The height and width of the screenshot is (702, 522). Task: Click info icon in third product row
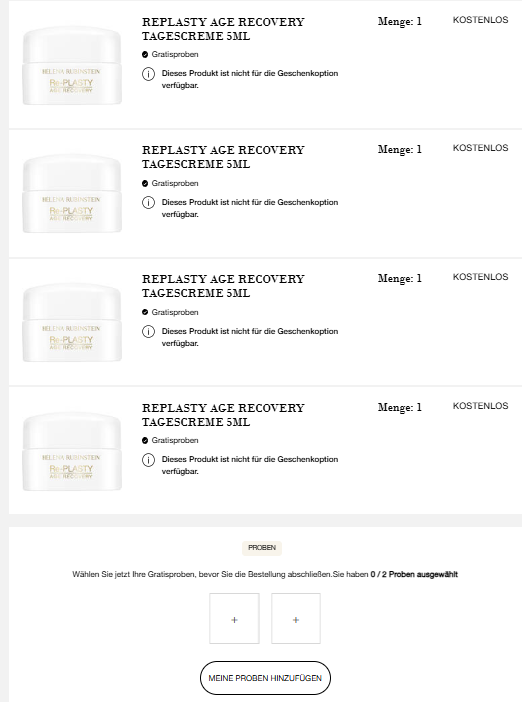[x=148, y=332]
